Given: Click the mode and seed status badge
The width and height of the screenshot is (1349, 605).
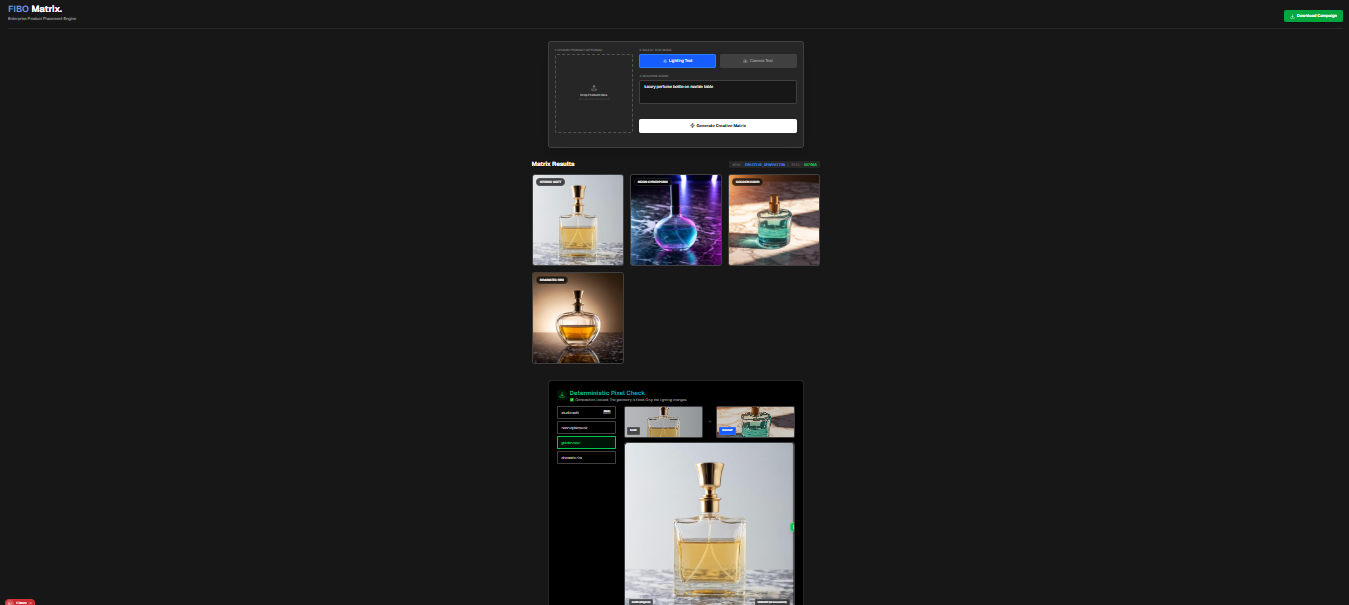Looking at the screenshot, I should (774, 164).
